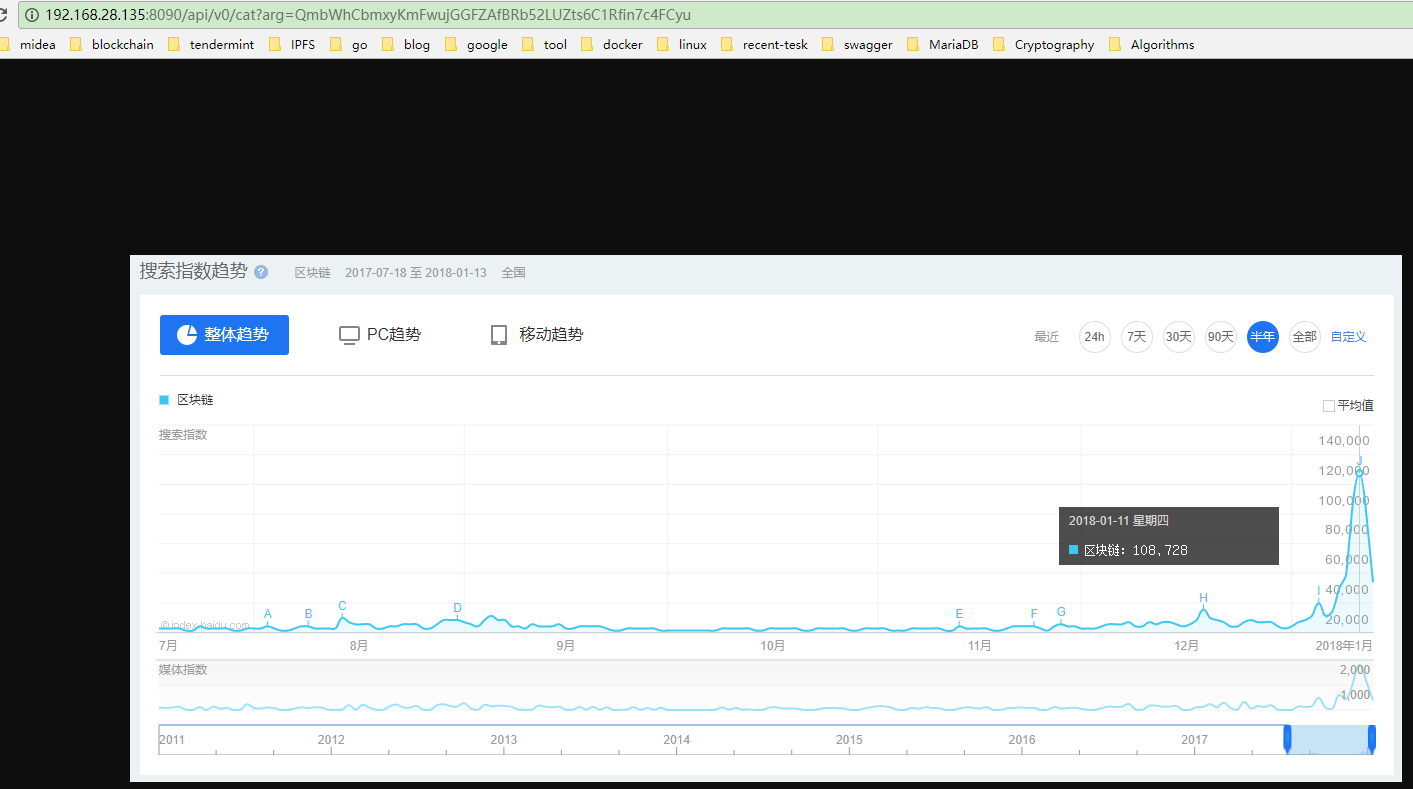Image resolution: width=1413 pixels, height=789 pixels.
Task: Click chart marker F
Action: [x=1034, y=614]
